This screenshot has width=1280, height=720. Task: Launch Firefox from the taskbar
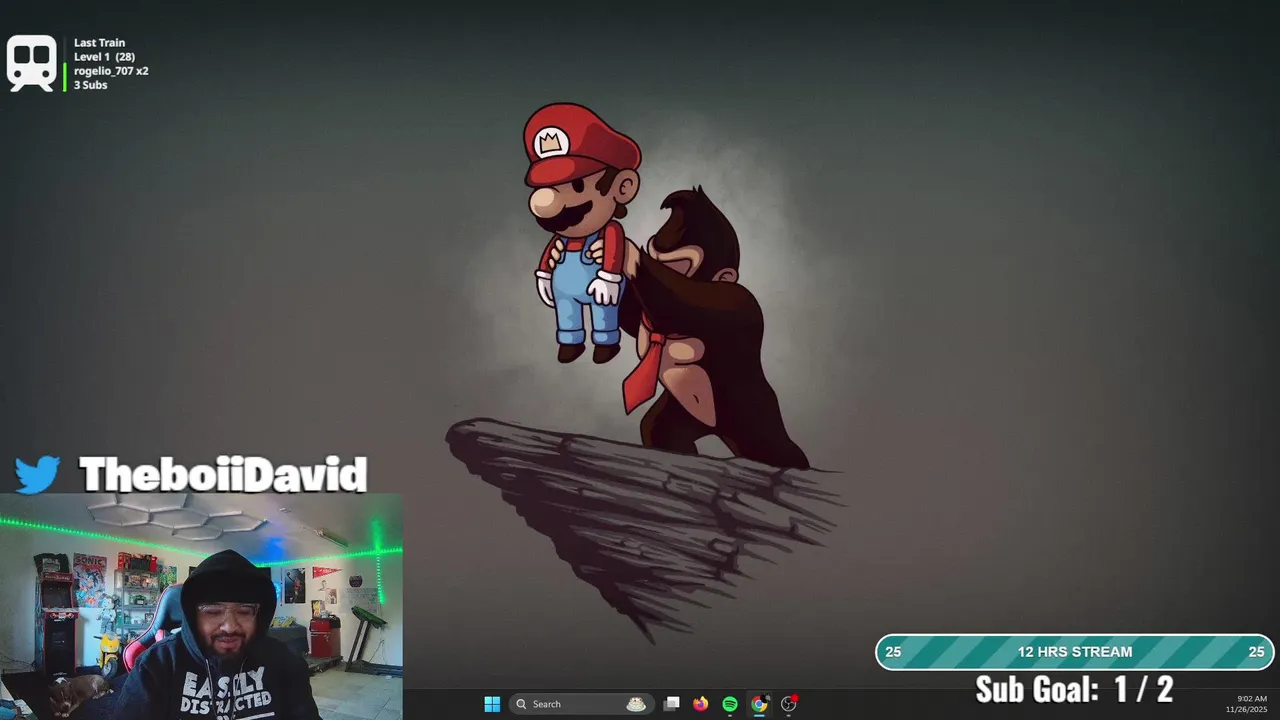click(701, 704)
